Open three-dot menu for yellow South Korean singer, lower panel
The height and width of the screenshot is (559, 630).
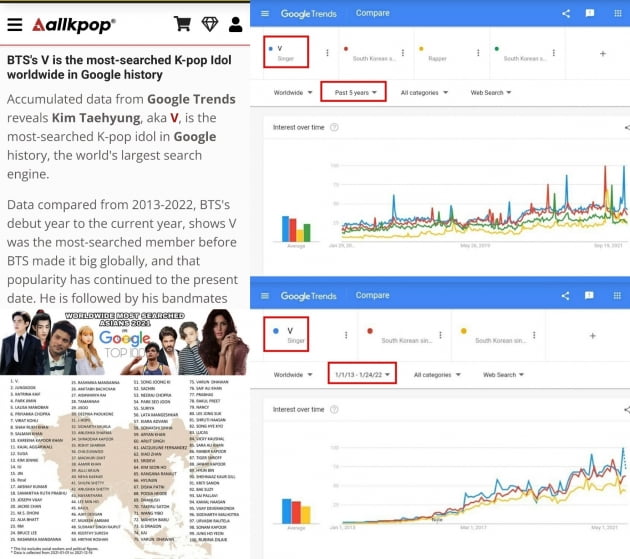tap(534, 335)
